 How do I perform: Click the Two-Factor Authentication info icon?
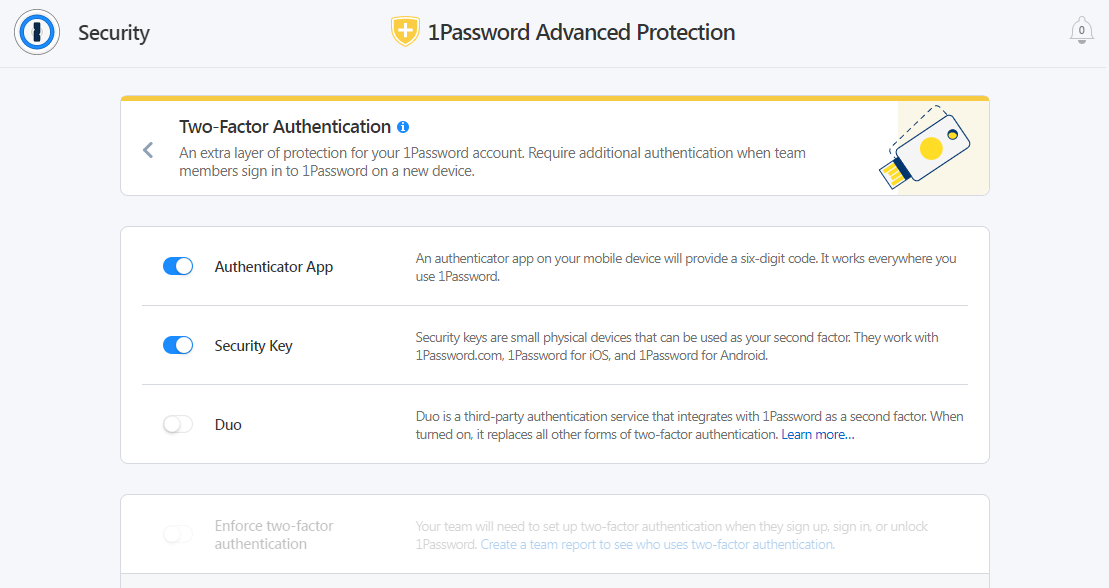click(403, 127)
